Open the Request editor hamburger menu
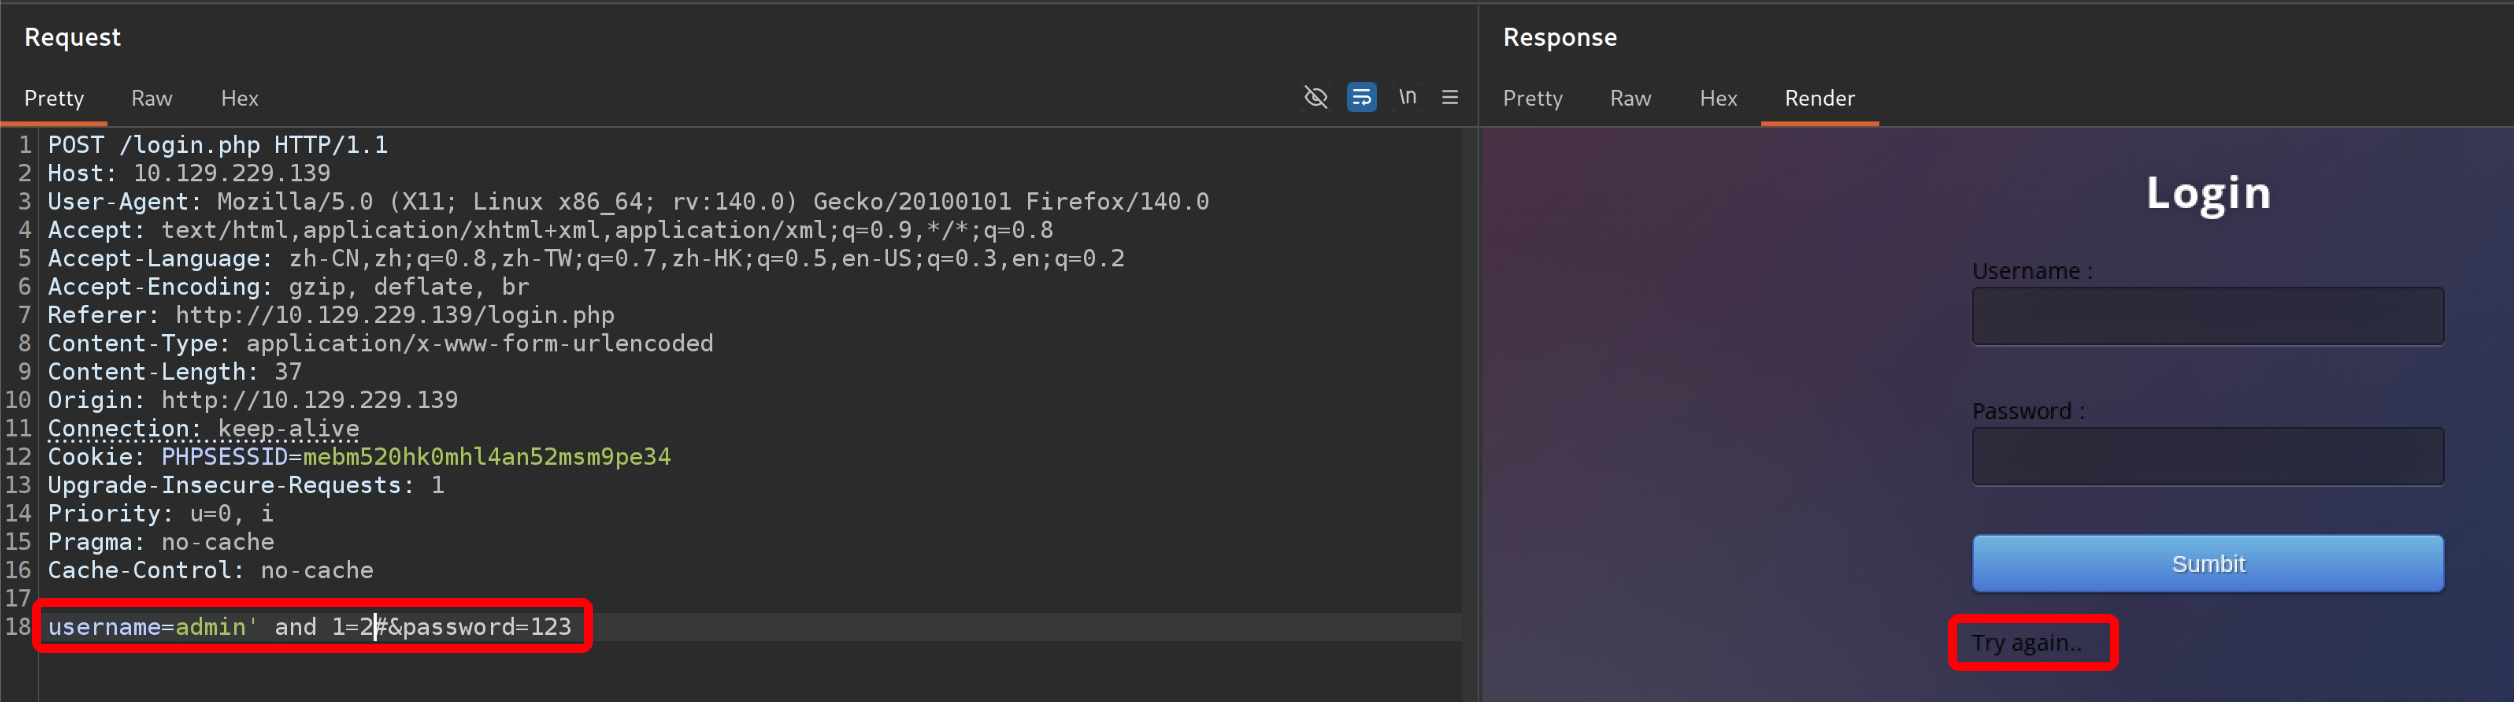Screen dimensions: 2514x702 [x=1450, y=97]
